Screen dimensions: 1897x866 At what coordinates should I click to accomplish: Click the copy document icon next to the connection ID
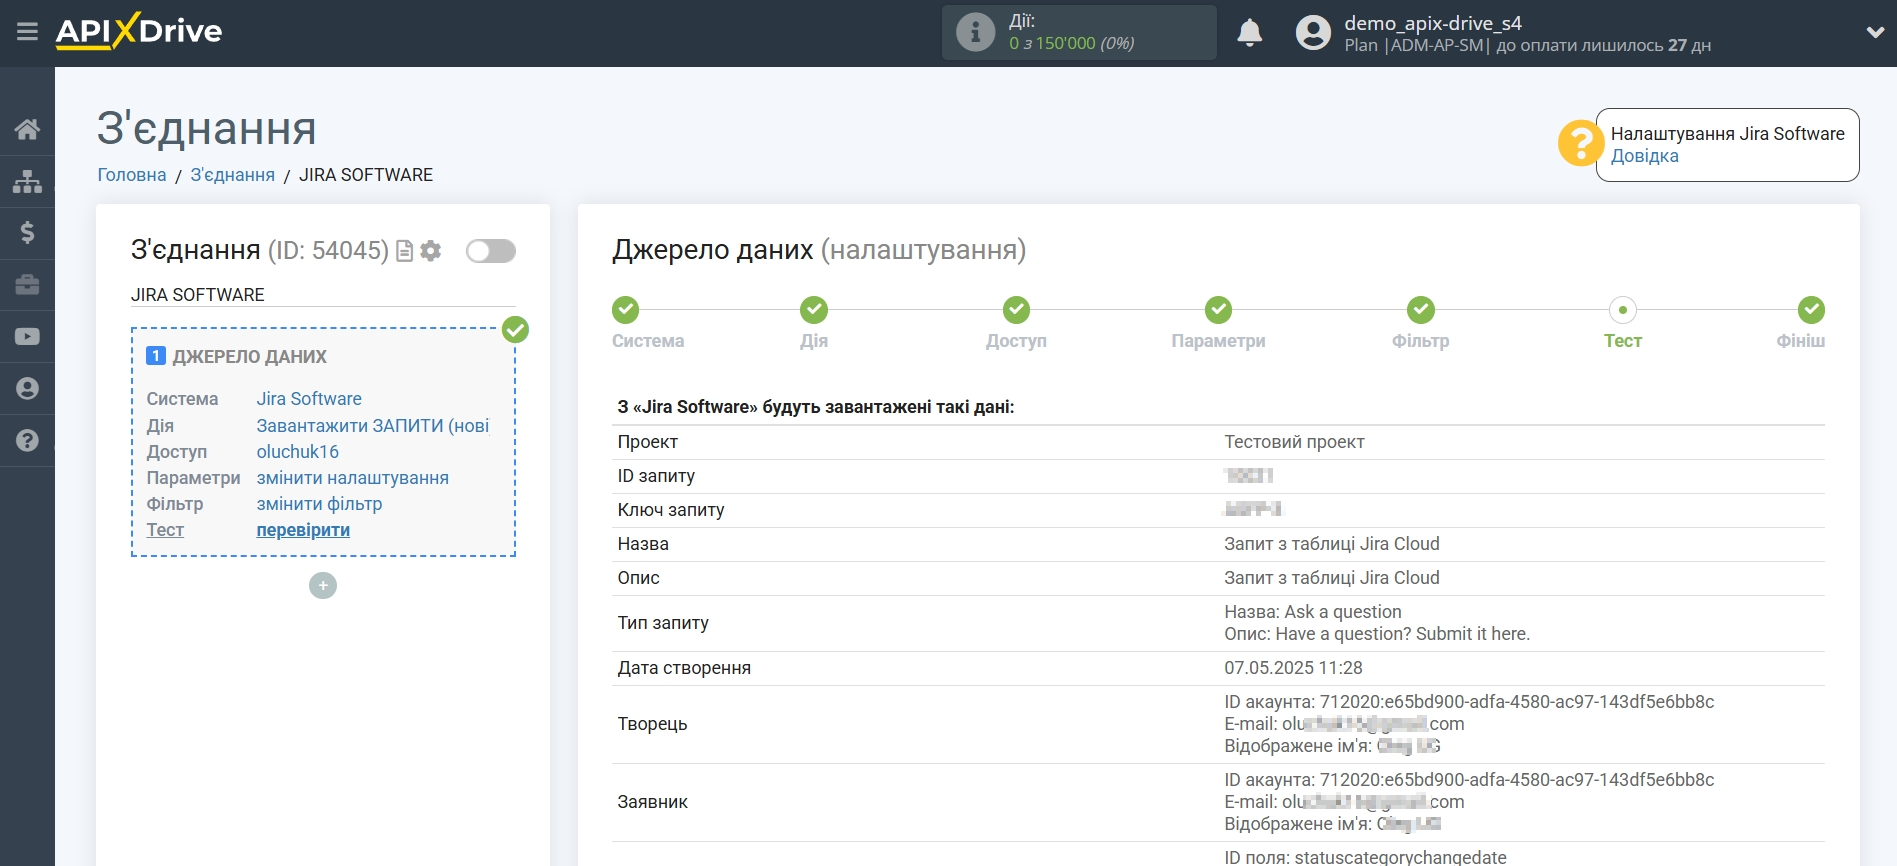pyautogui.click(x=404, y=251)
